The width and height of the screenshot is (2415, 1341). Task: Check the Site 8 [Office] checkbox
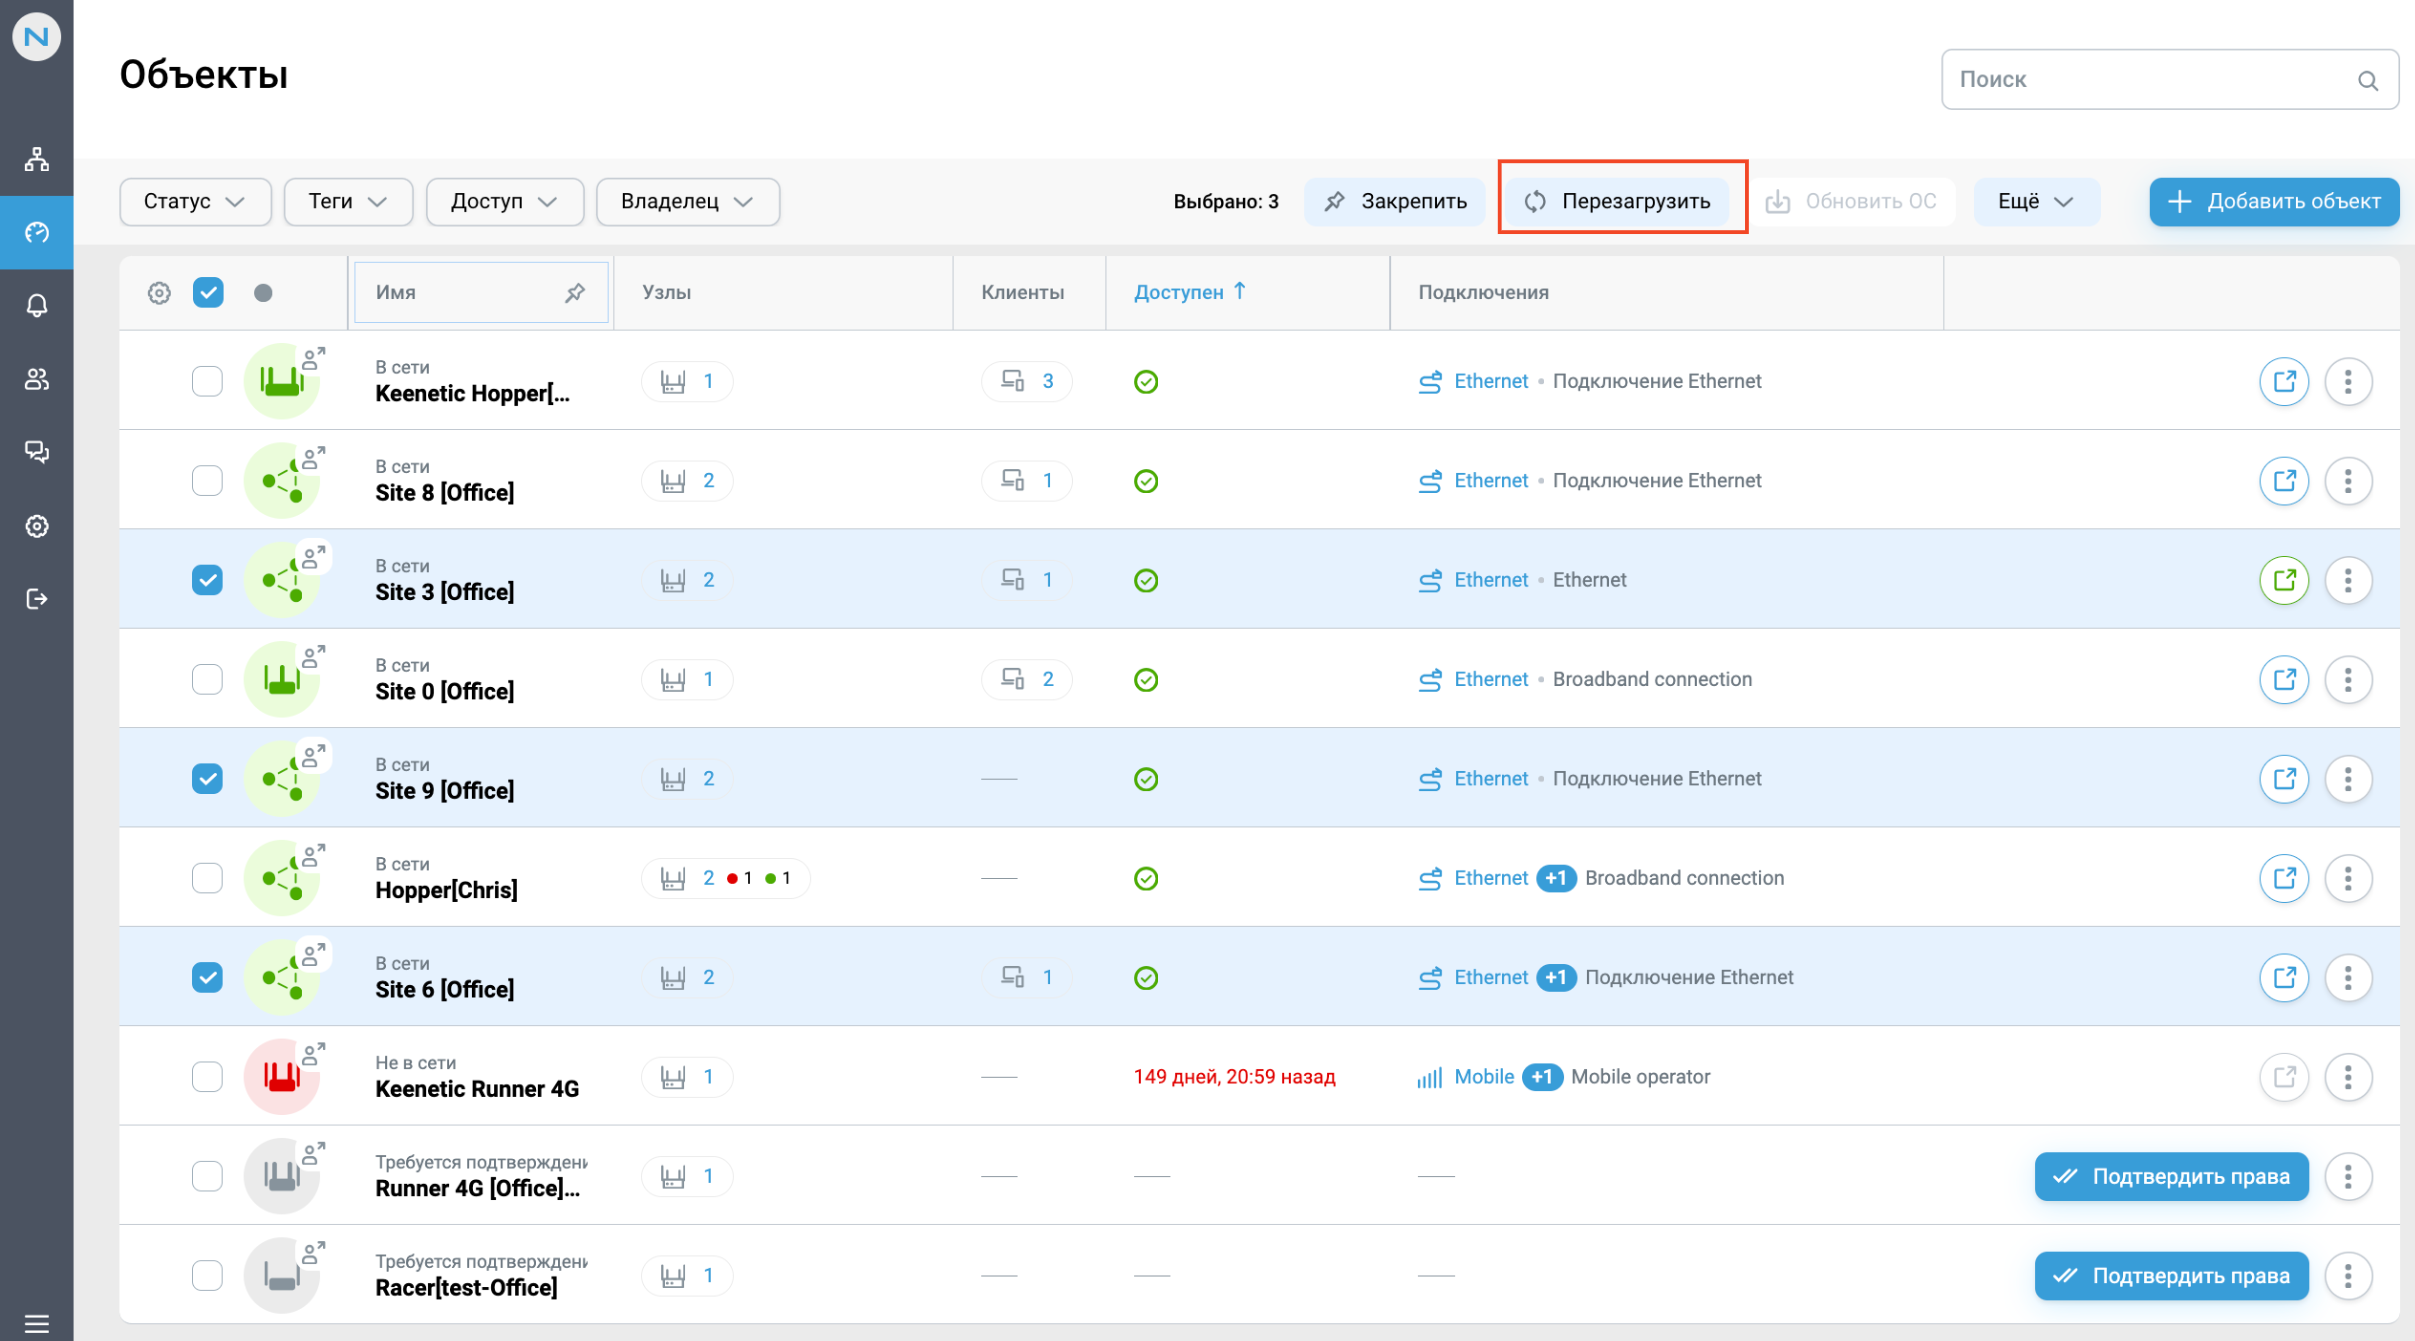(x=207, y=481)
